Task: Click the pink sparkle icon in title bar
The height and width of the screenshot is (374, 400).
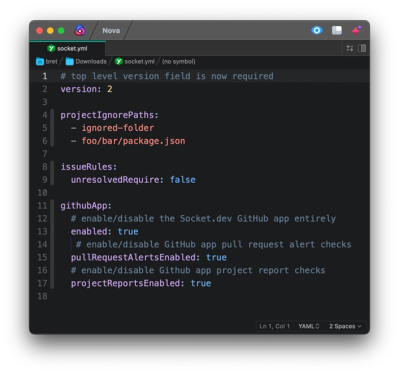Action: pyautogui.click(x=356, y=30)
